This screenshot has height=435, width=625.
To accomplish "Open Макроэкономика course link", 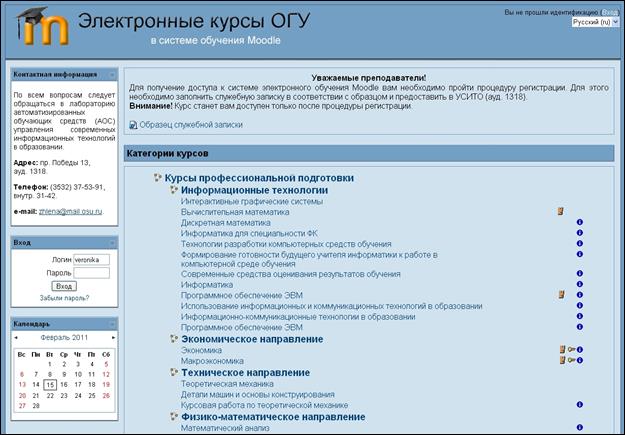I will (212, 361).
